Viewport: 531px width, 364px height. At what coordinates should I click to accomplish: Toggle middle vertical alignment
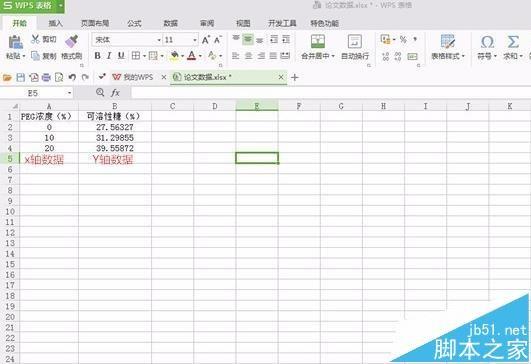(248, 39)
